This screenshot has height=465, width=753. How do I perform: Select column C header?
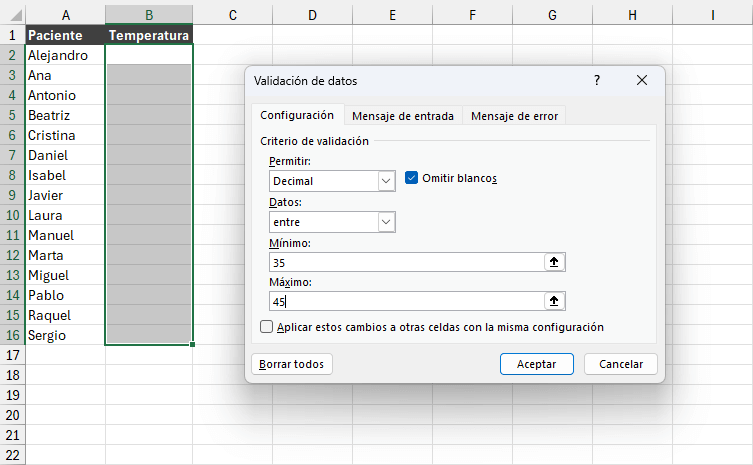[232, 15]
